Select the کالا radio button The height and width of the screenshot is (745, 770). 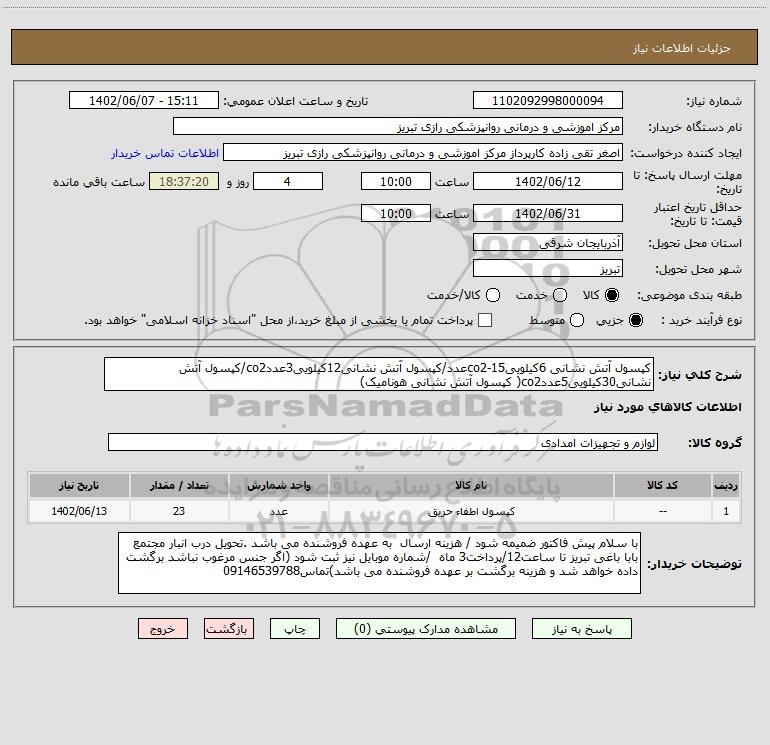[612, 295]
